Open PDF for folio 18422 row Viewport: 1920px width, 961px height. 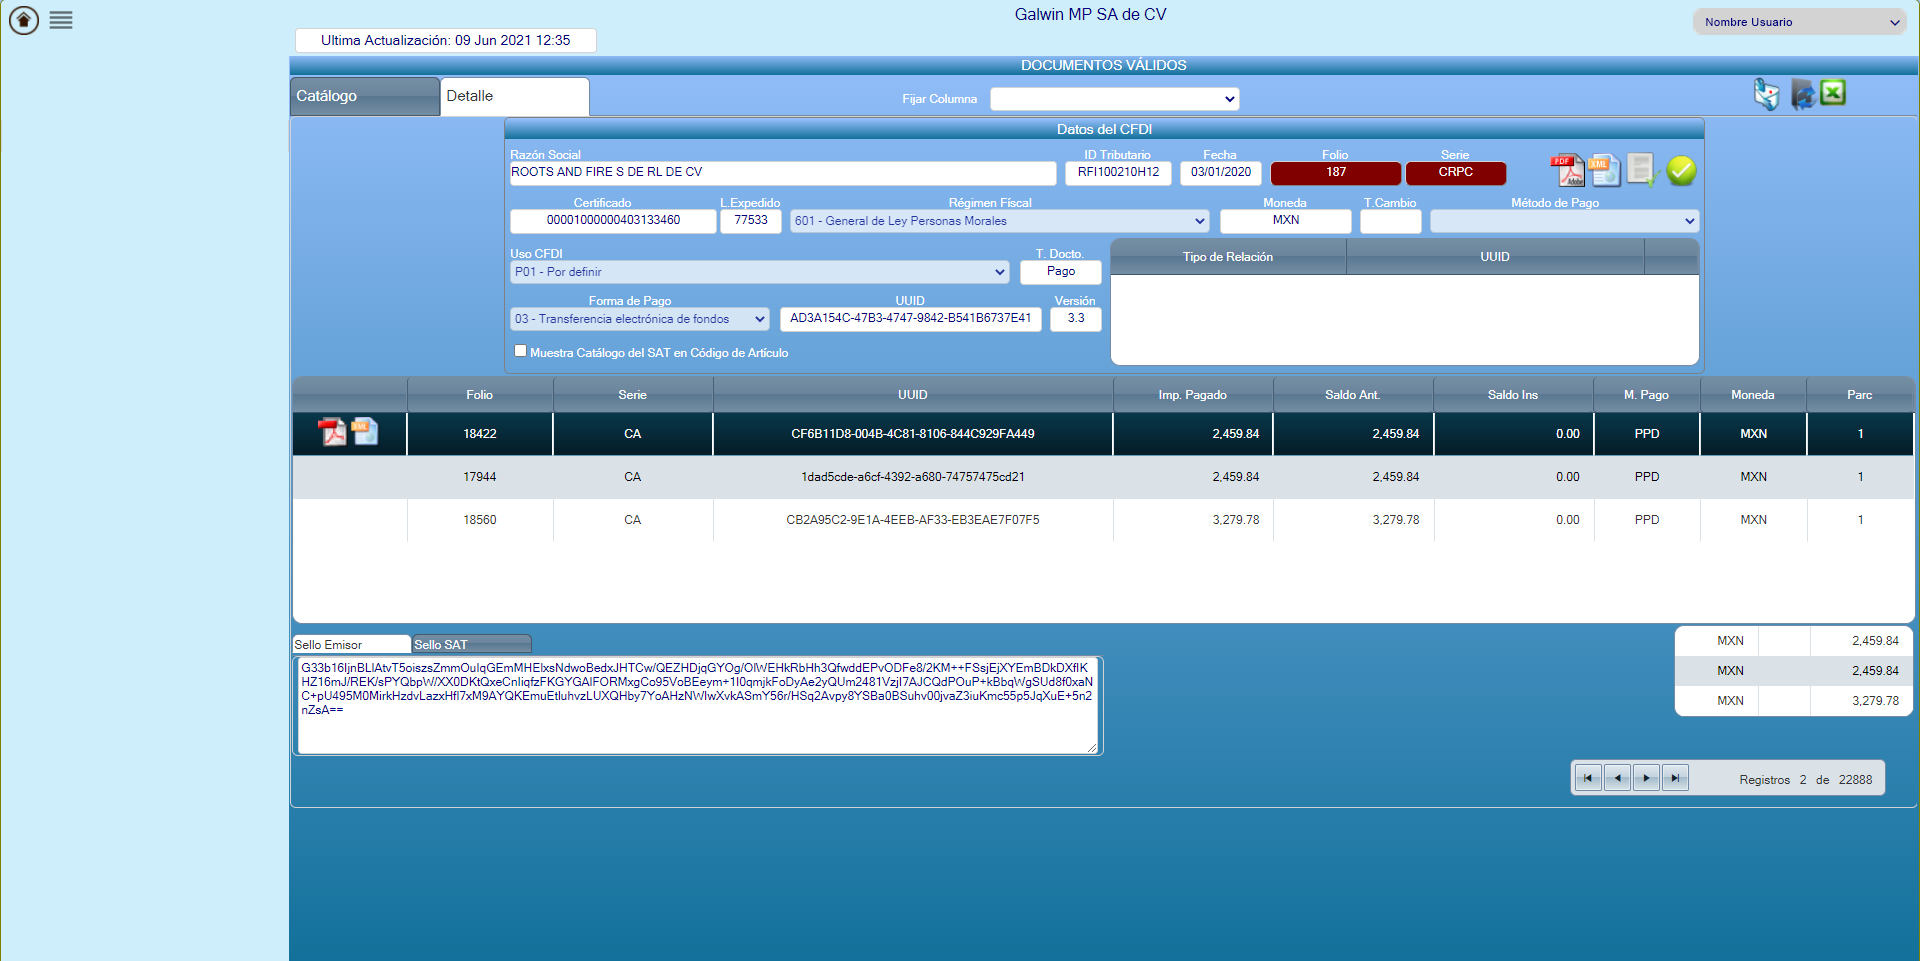coord(332,432)
